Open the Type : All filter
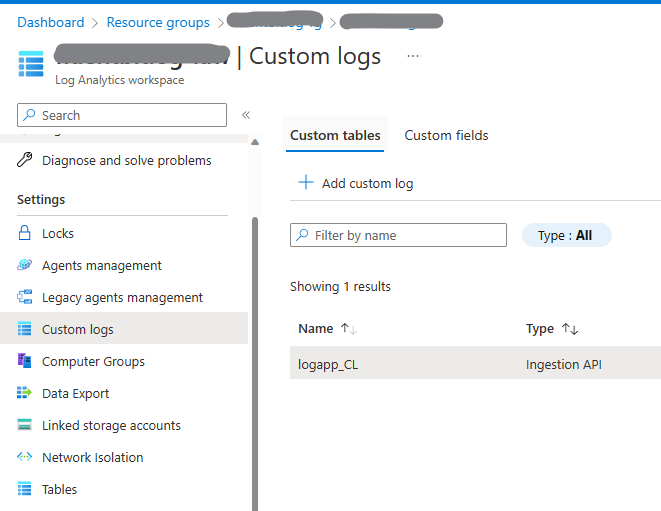The image size is (661, 511). coord(566,235)
